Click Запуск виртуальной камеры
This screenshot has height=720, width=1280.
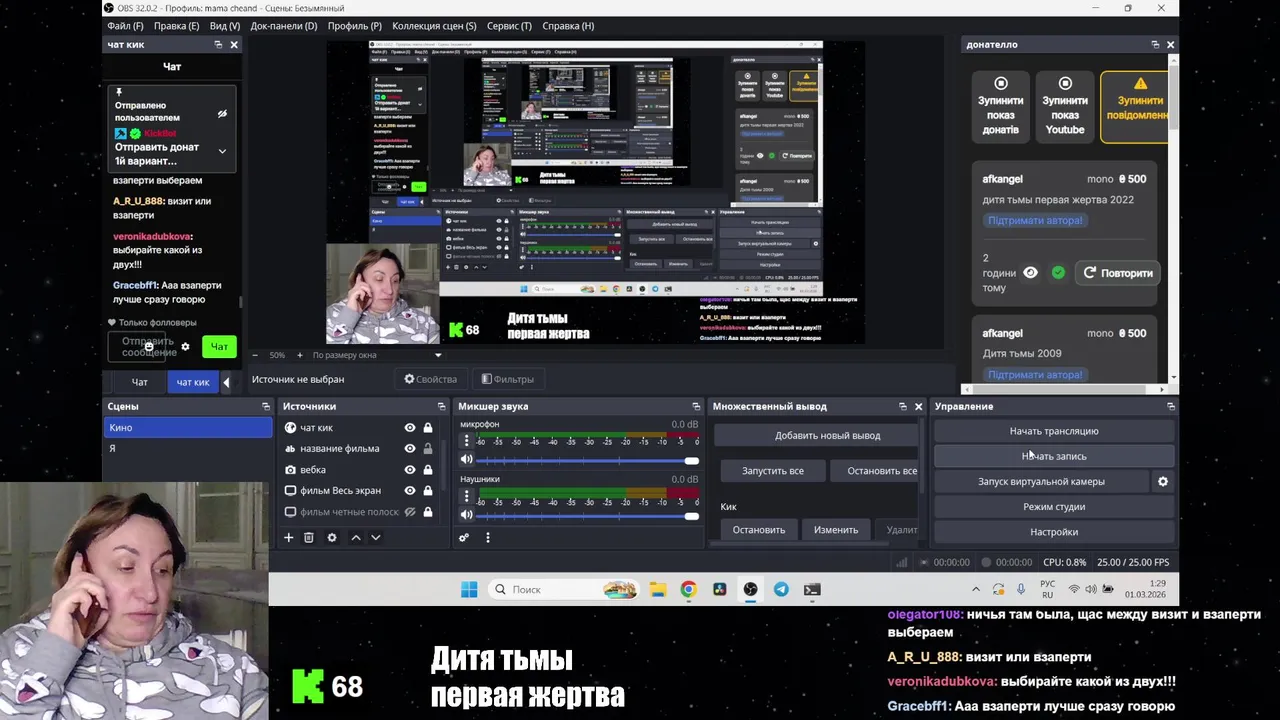click(1041, 481)
